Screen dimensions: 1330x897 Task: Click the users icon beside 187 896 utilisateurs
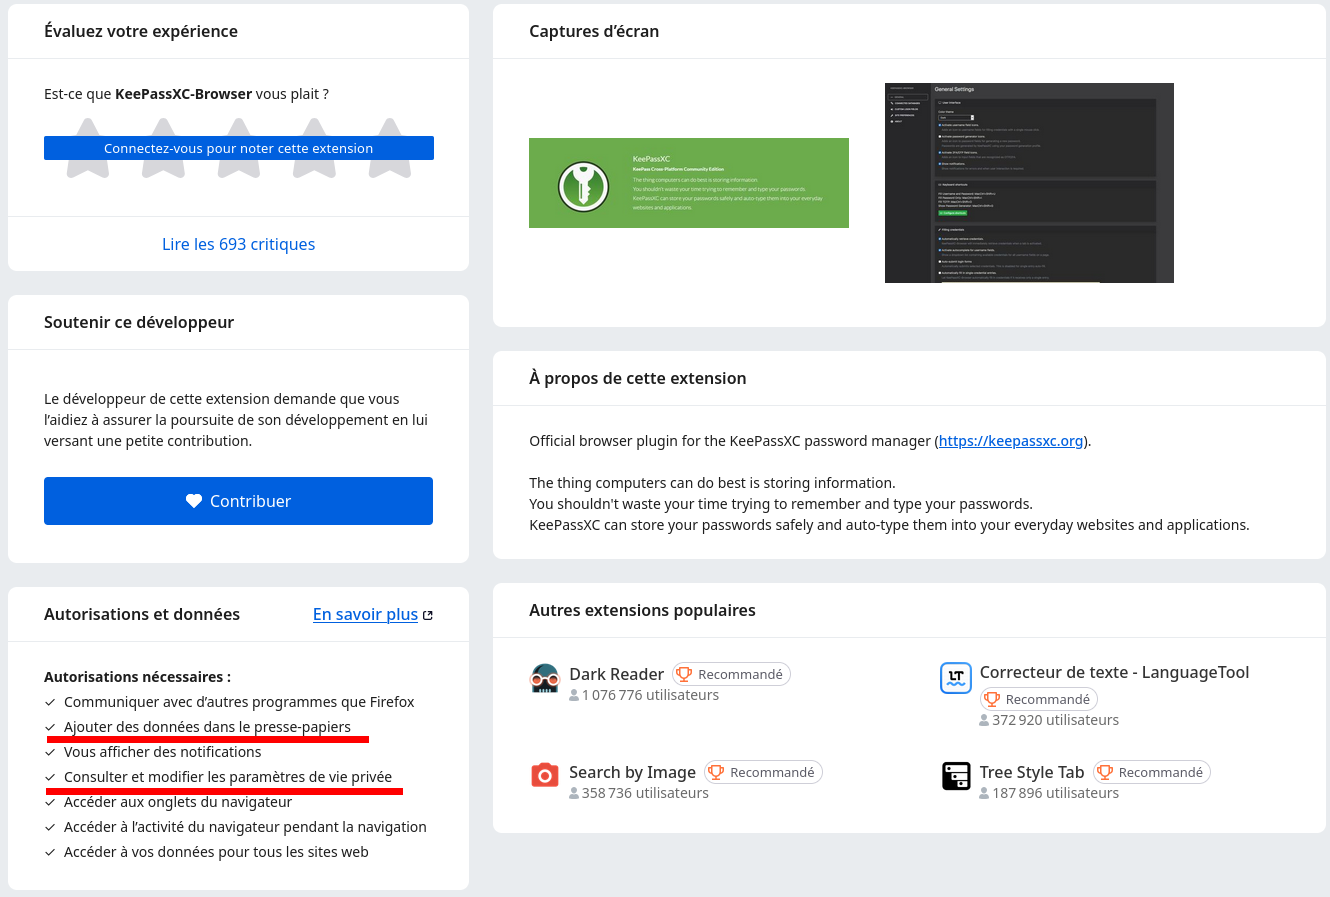[985, 793]
